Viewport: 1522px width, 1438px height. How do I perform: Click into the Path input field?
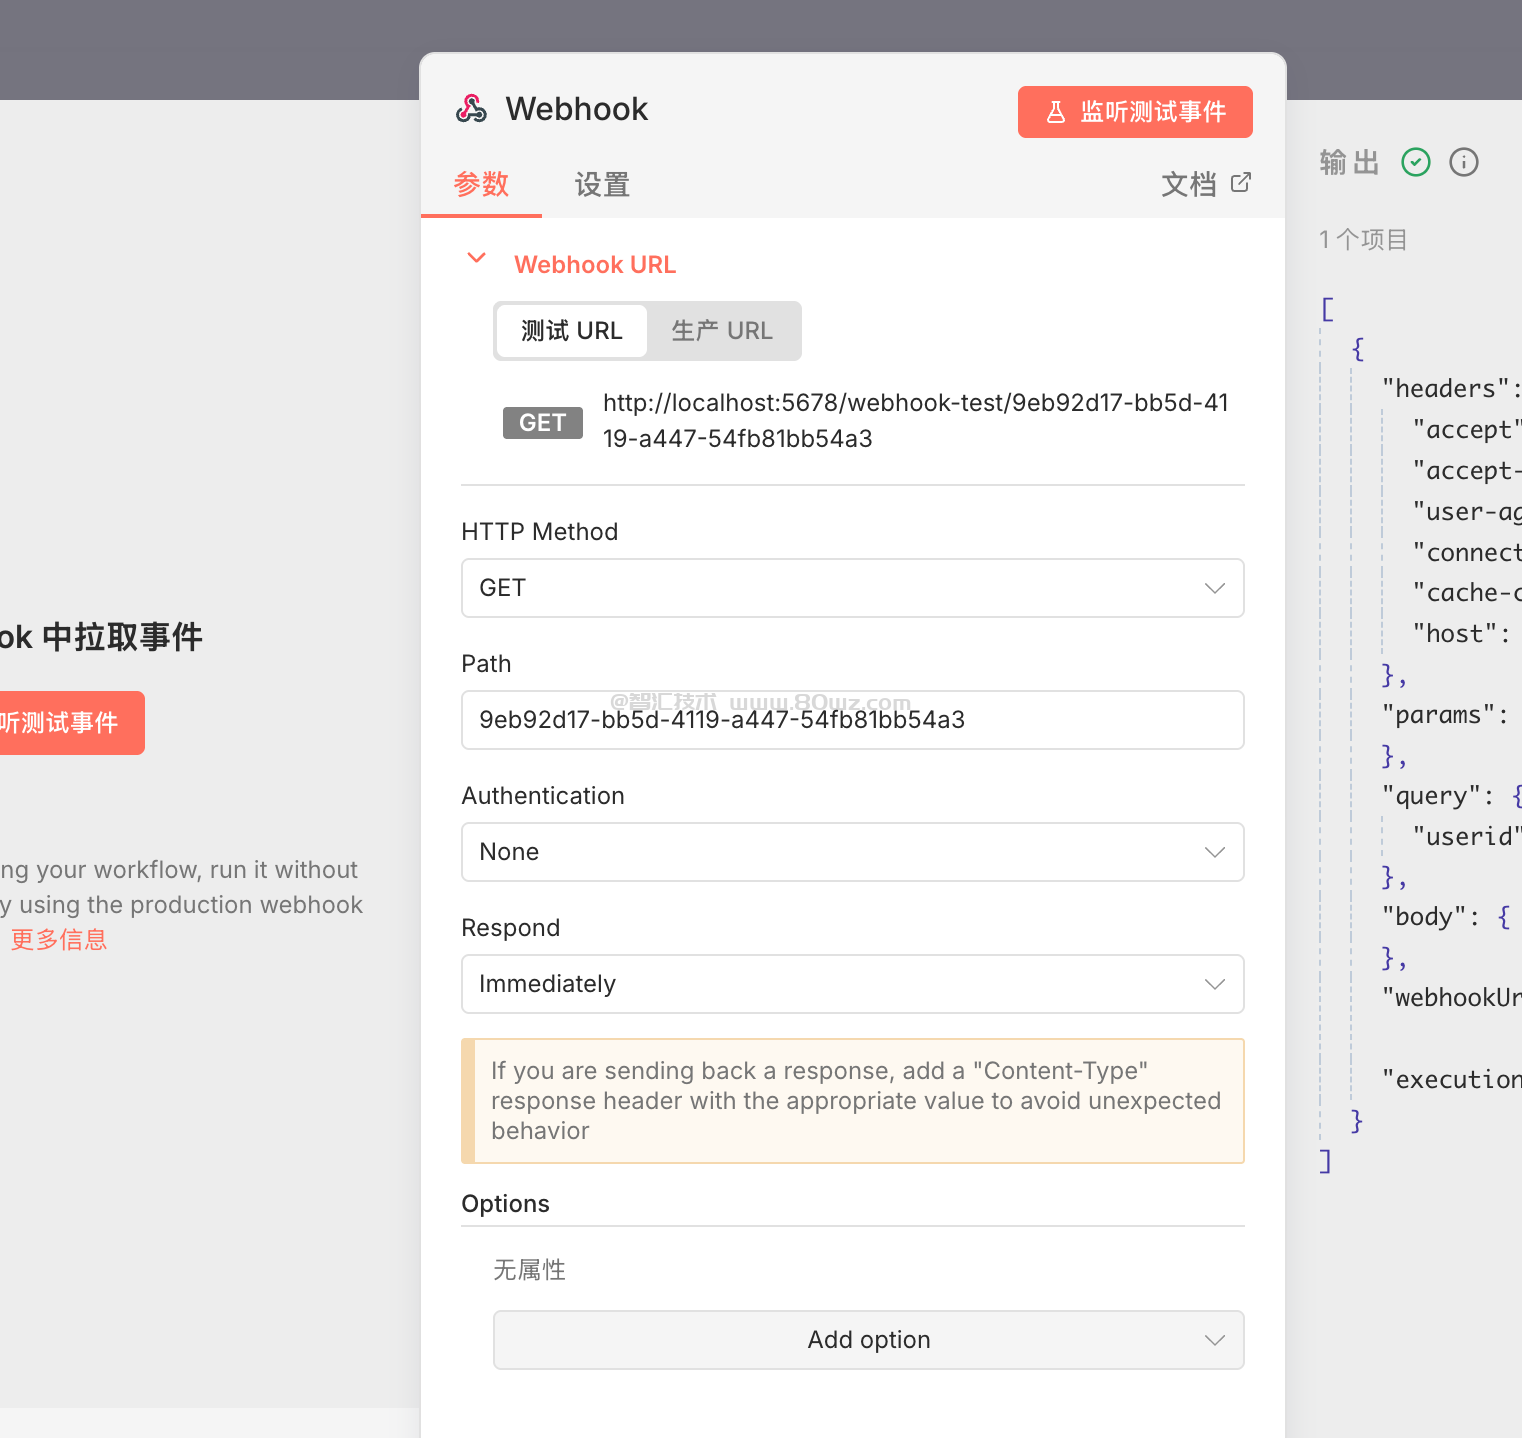852,720
